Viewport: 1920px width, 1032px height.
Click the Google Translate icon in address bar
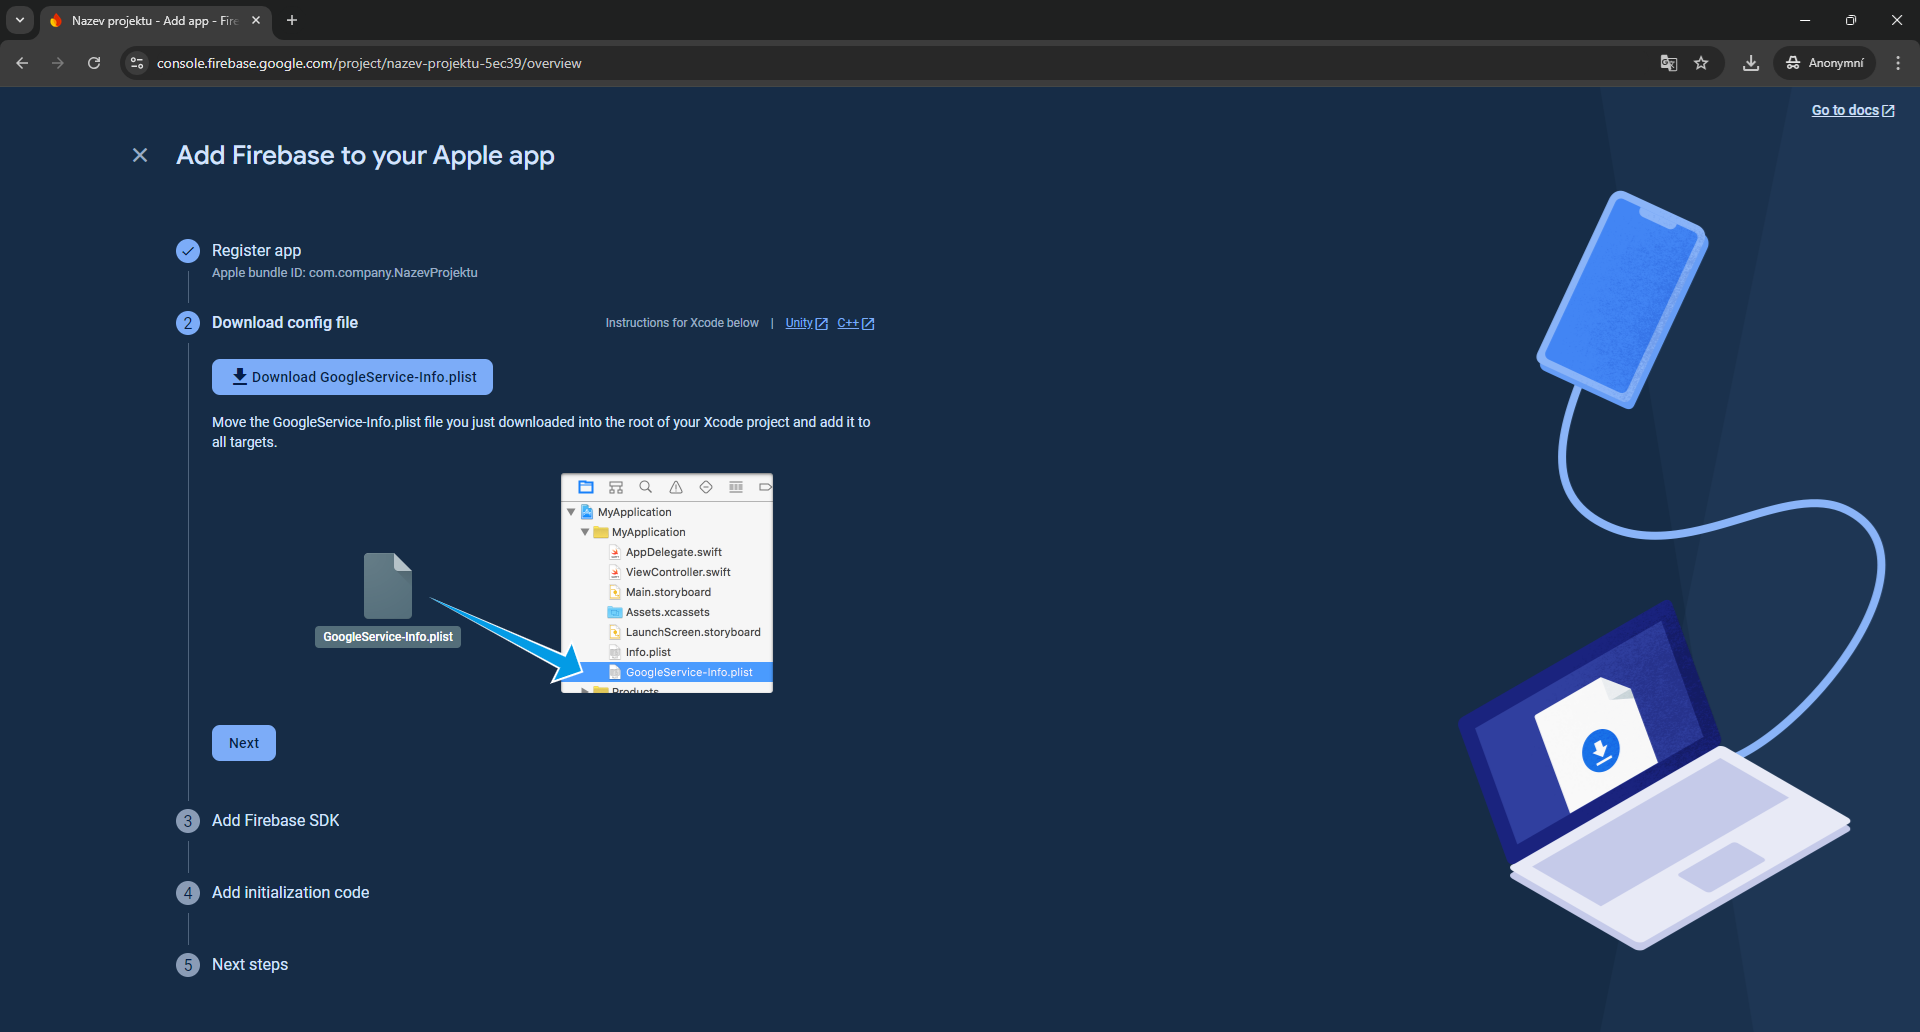click(x=1669, y=63)
